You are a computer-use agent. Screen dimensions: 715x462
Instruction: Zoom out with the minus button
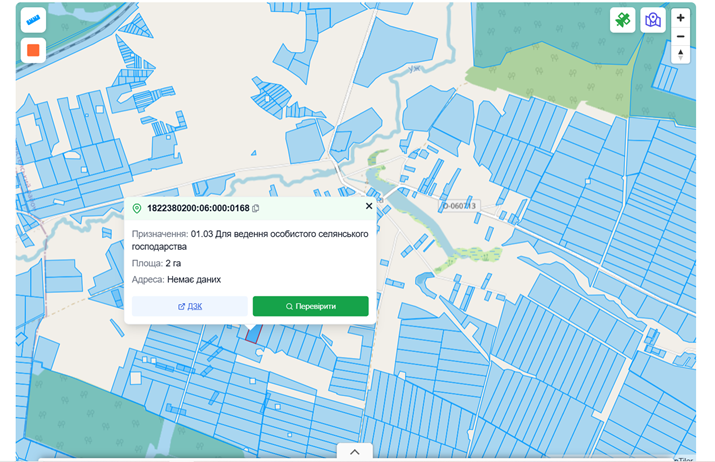click(x=680, y=36)
